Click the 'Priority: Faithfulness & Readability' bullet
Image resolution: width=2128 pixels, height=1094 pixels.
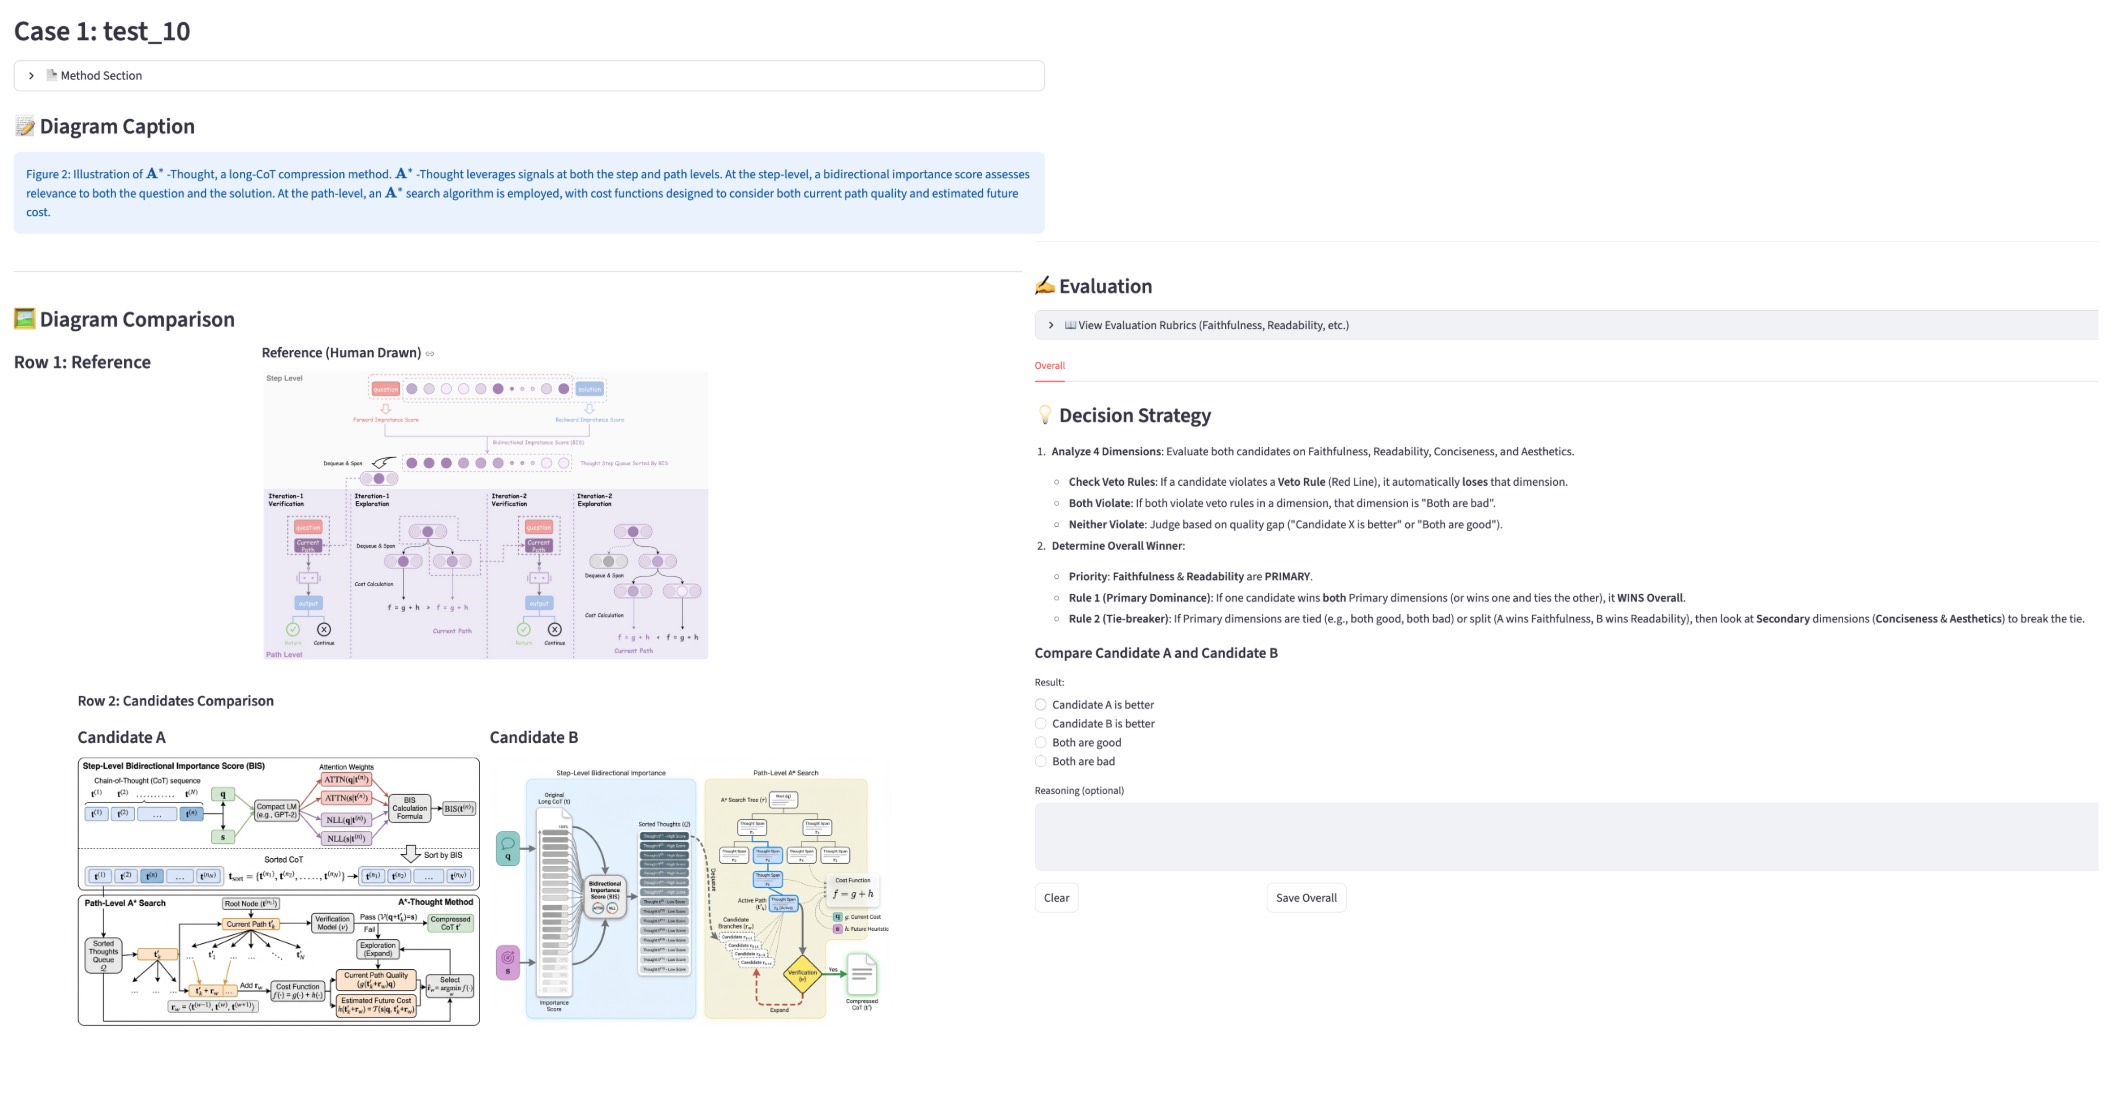[1190, 577]
